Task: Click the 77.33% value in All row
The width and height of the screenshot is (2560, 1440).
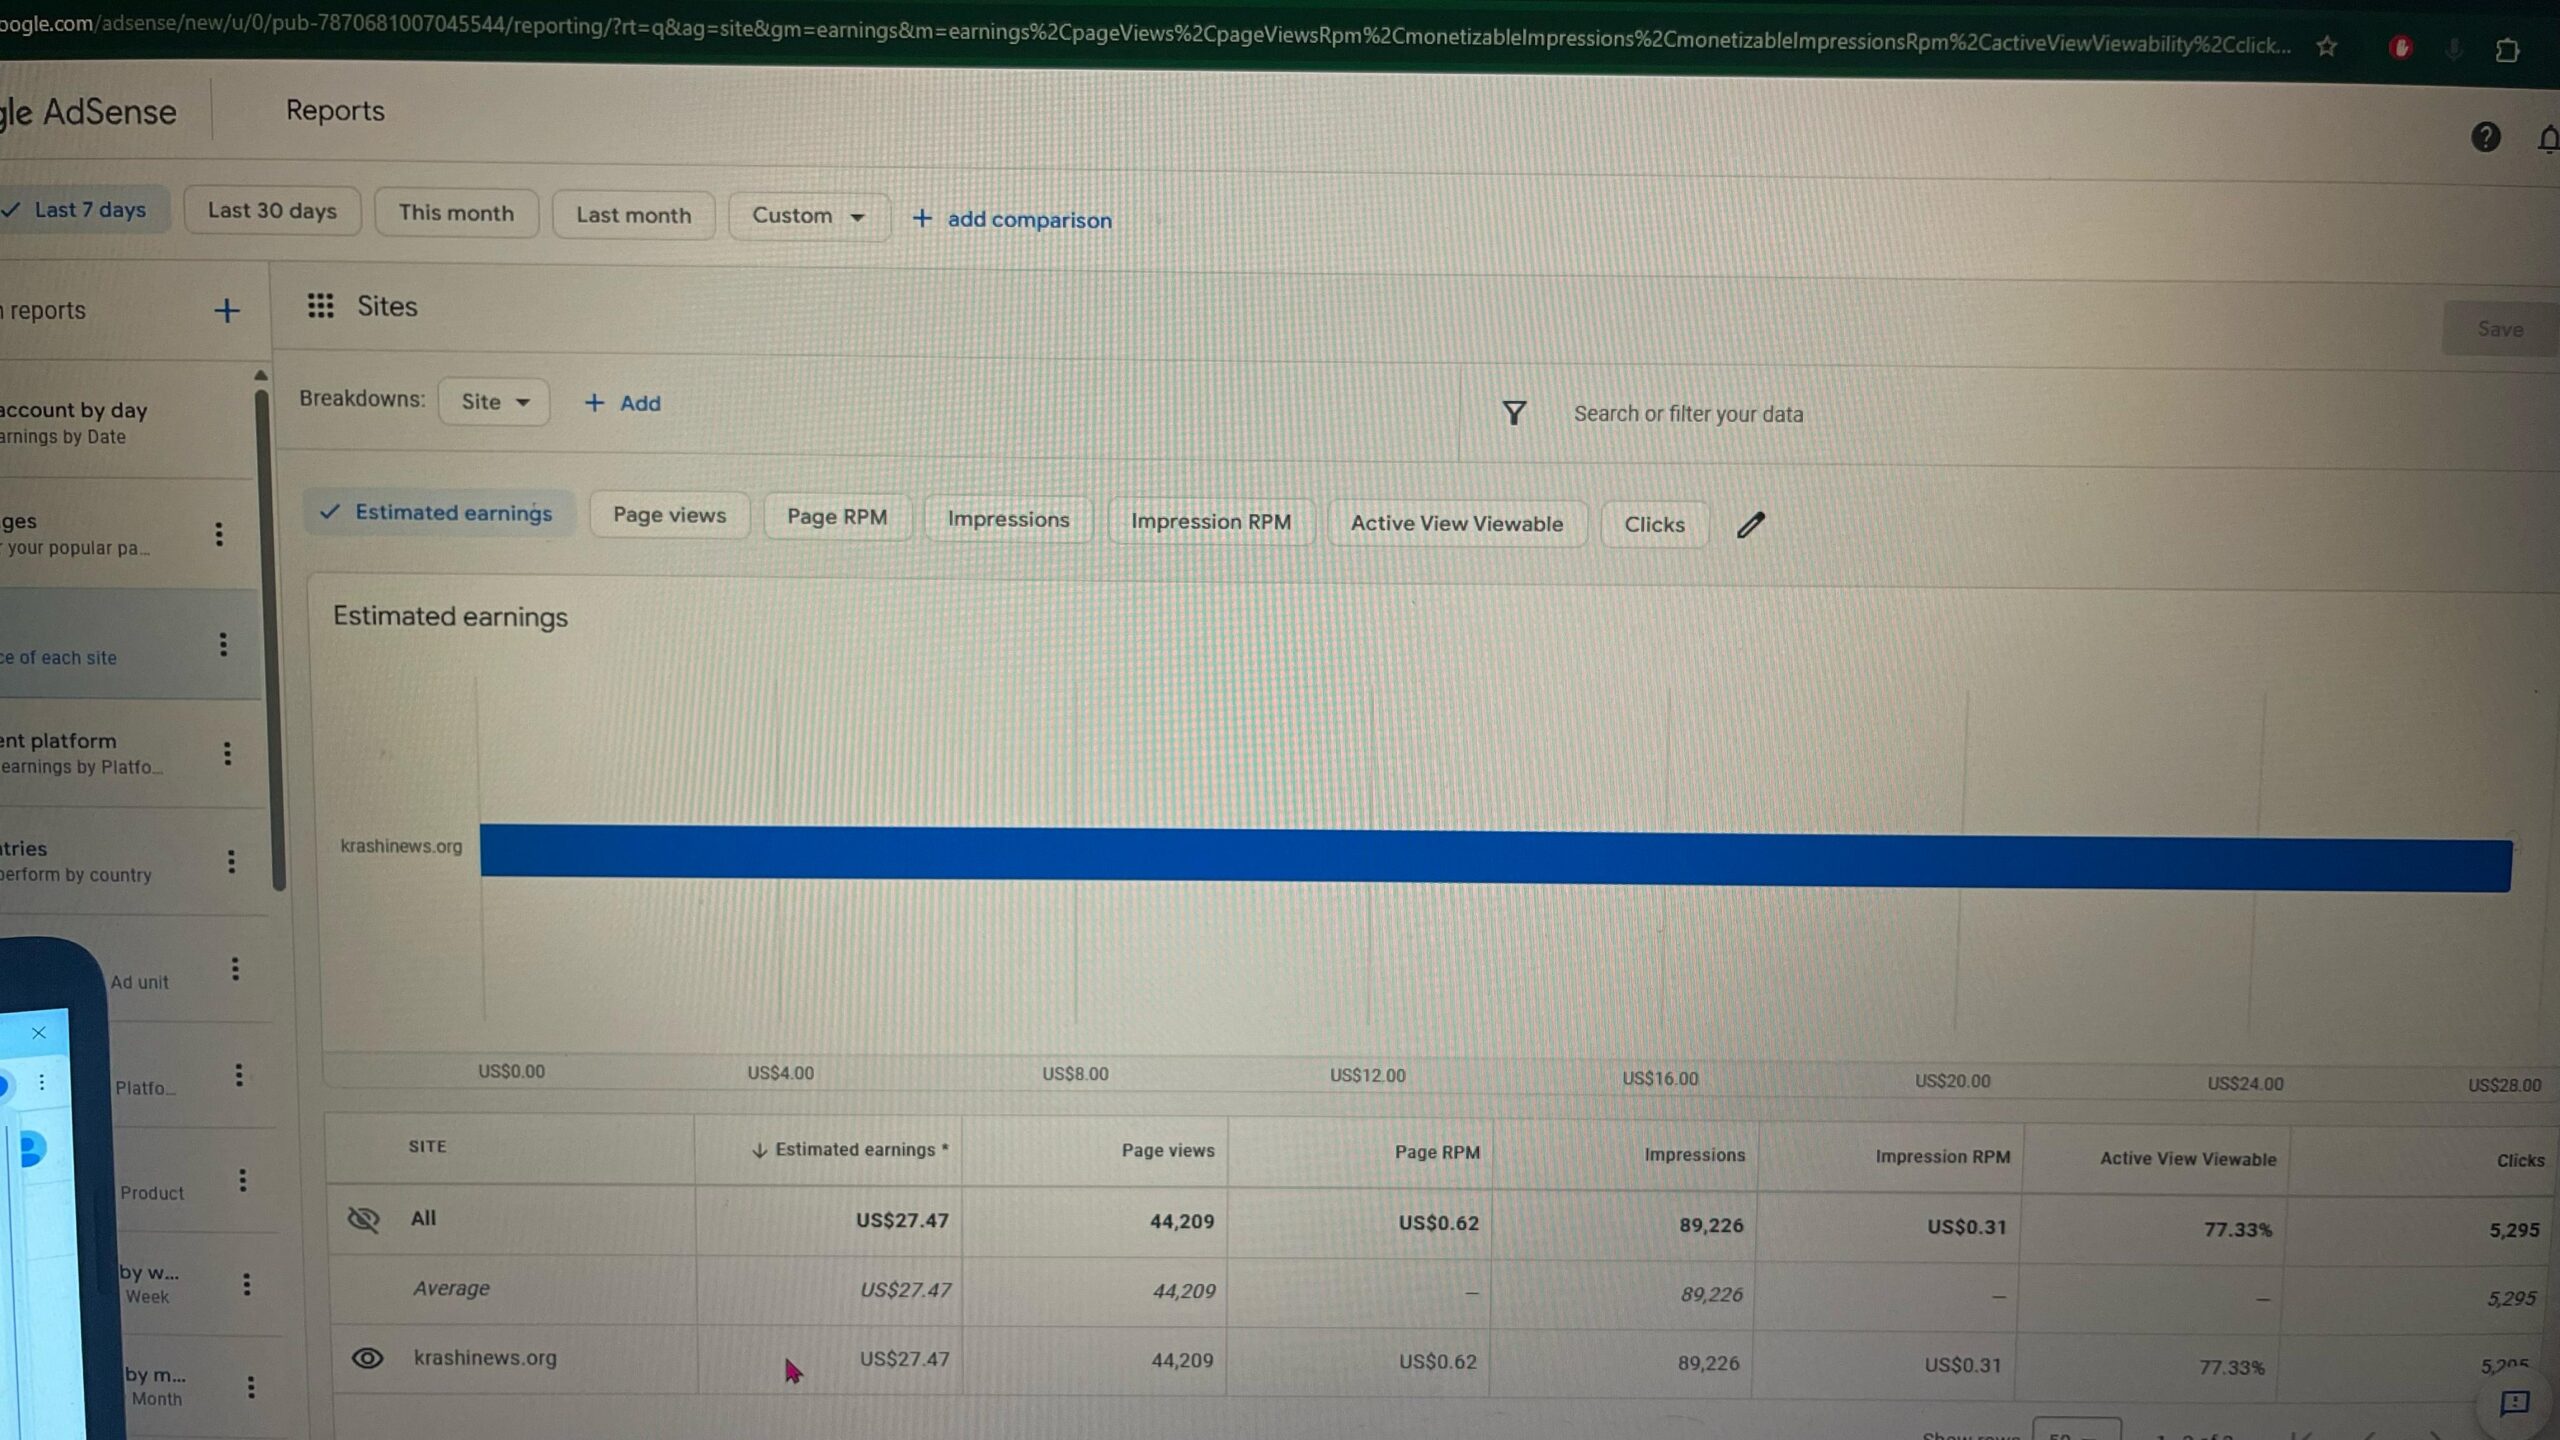Action: [2238, 1230]
